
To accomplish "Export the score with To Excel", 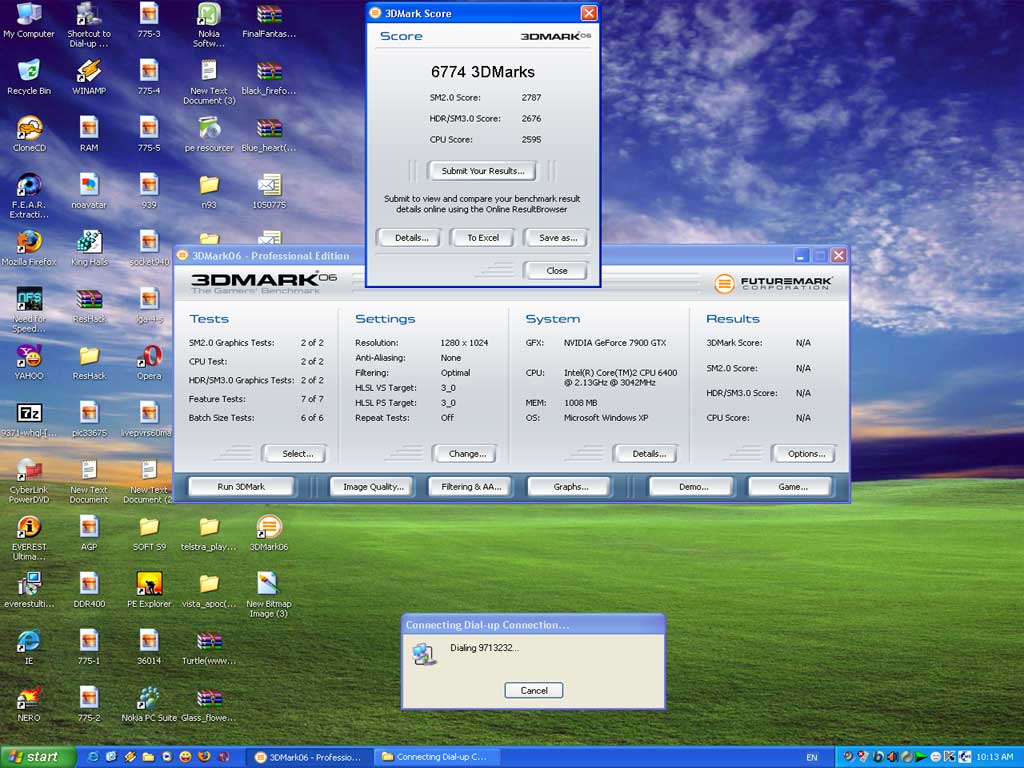I will coord(483,238).
